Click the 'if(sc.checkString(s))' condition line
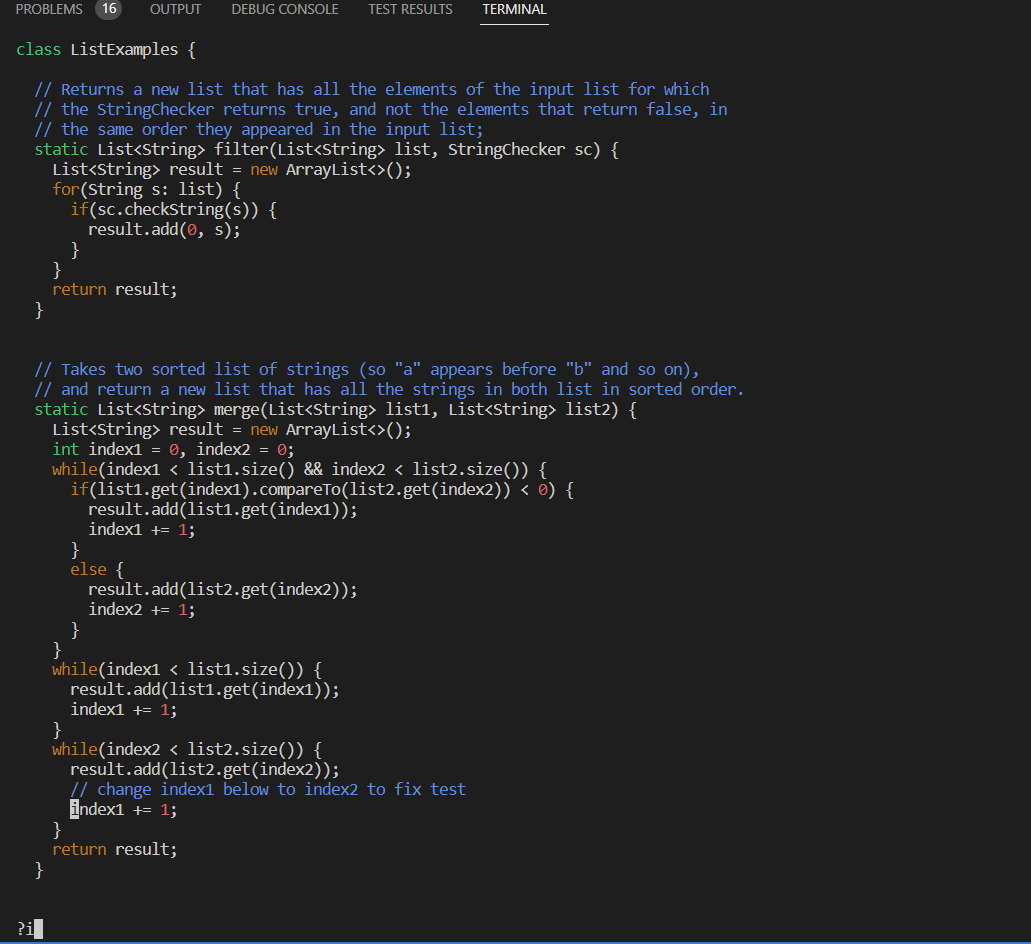 click(172, 209)
